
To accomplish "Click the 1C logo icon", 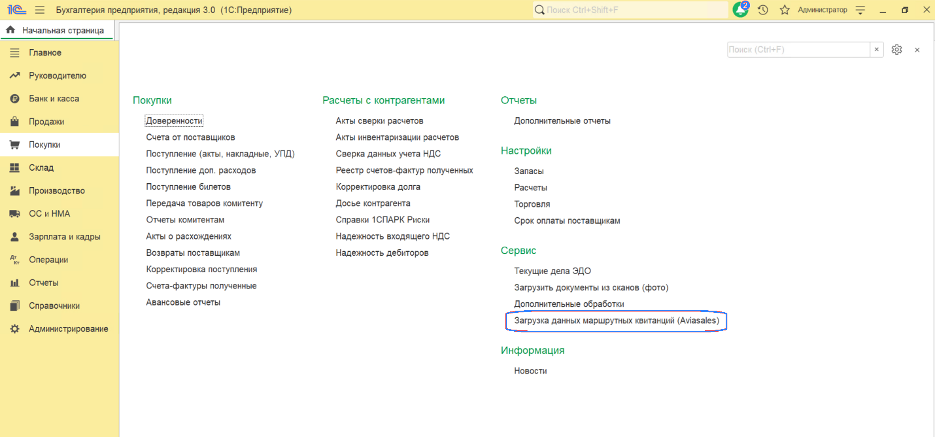I will pos(16,10).
